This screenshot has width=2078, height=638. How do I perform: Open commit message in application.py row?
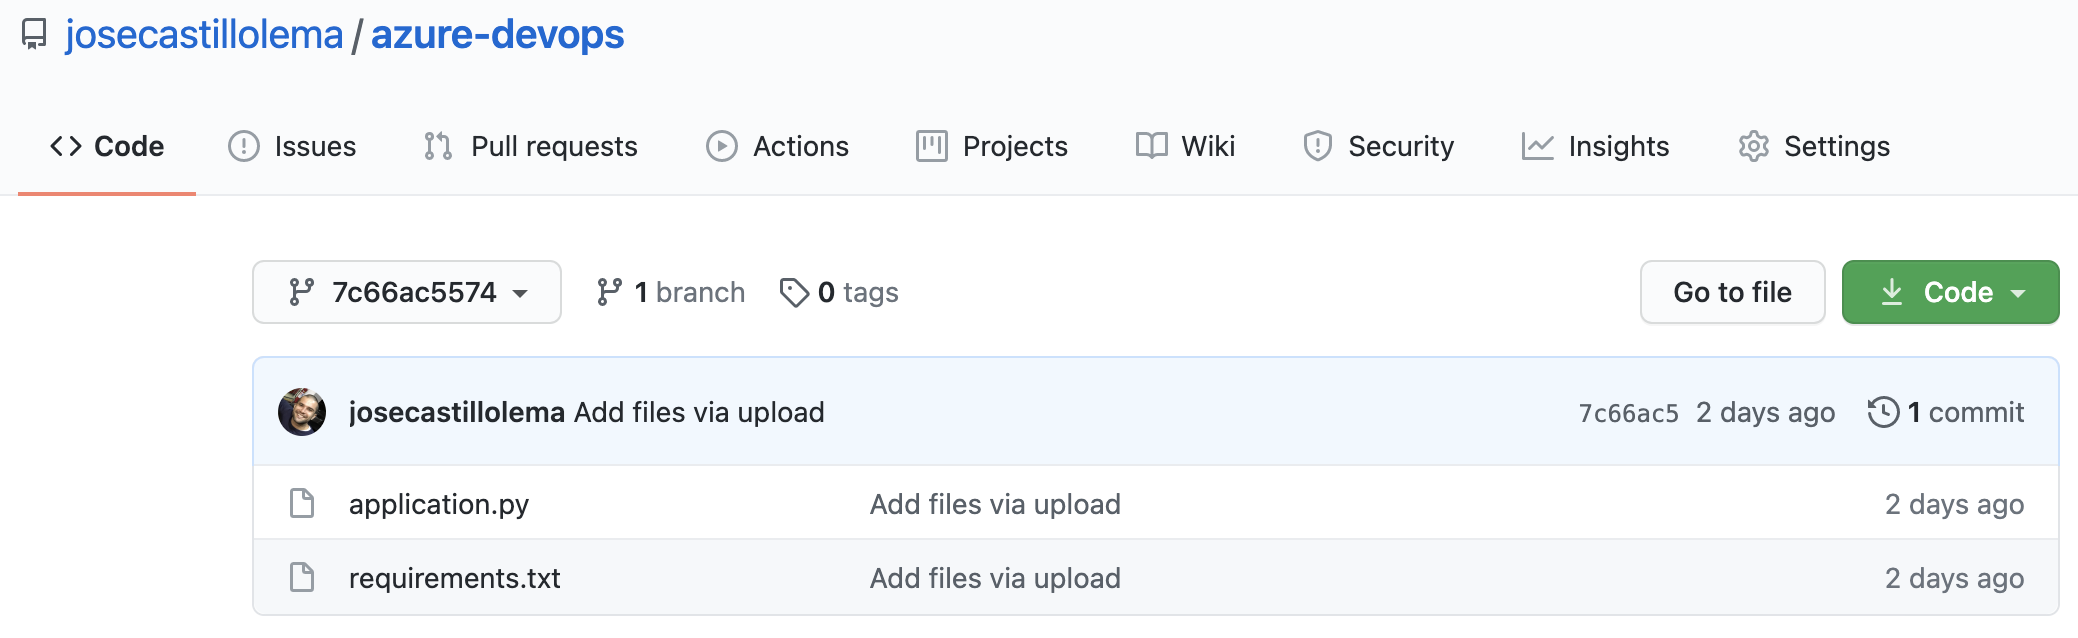995,504
